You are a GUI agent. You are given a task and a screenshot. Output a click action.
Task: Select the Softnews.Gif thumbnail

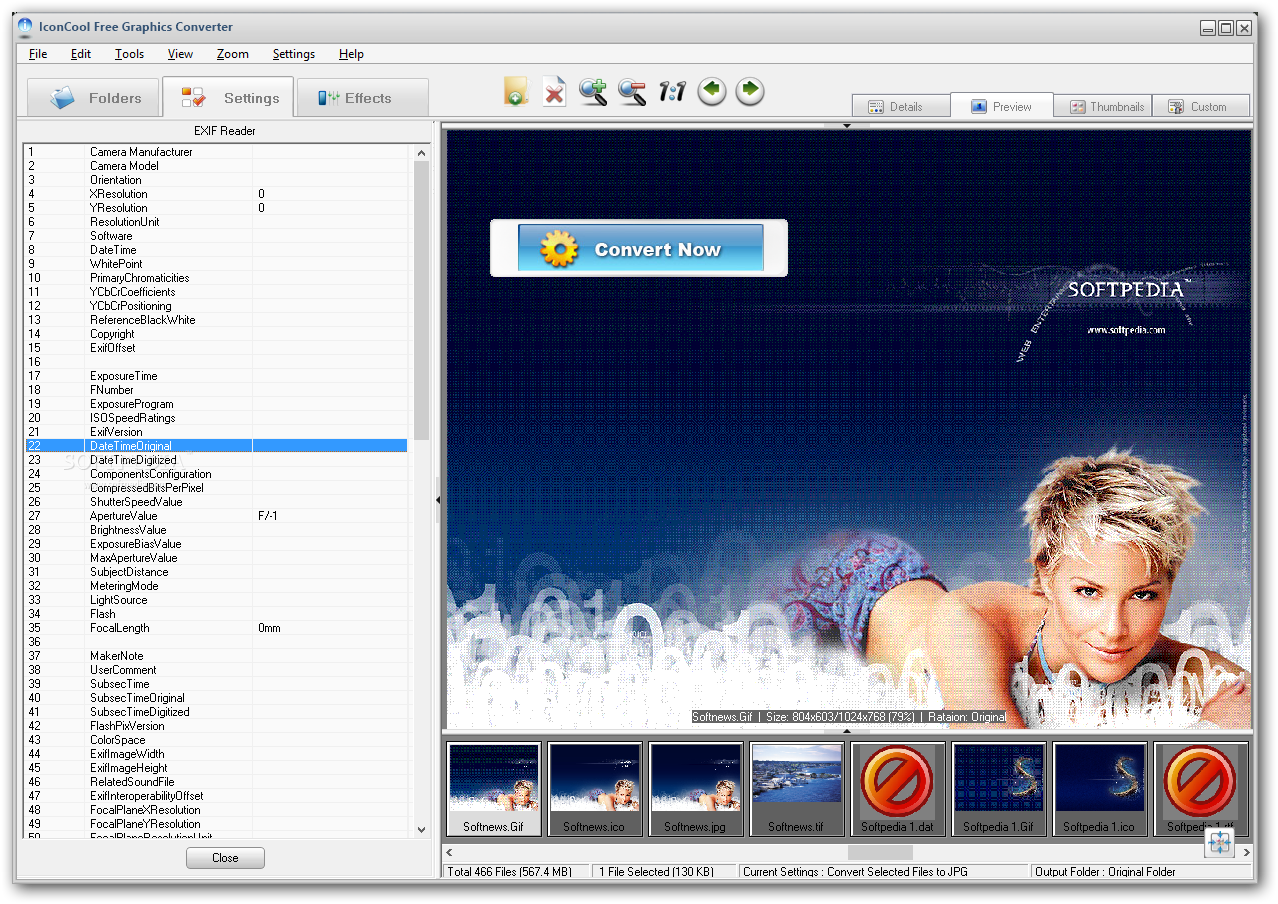(494, 788)
